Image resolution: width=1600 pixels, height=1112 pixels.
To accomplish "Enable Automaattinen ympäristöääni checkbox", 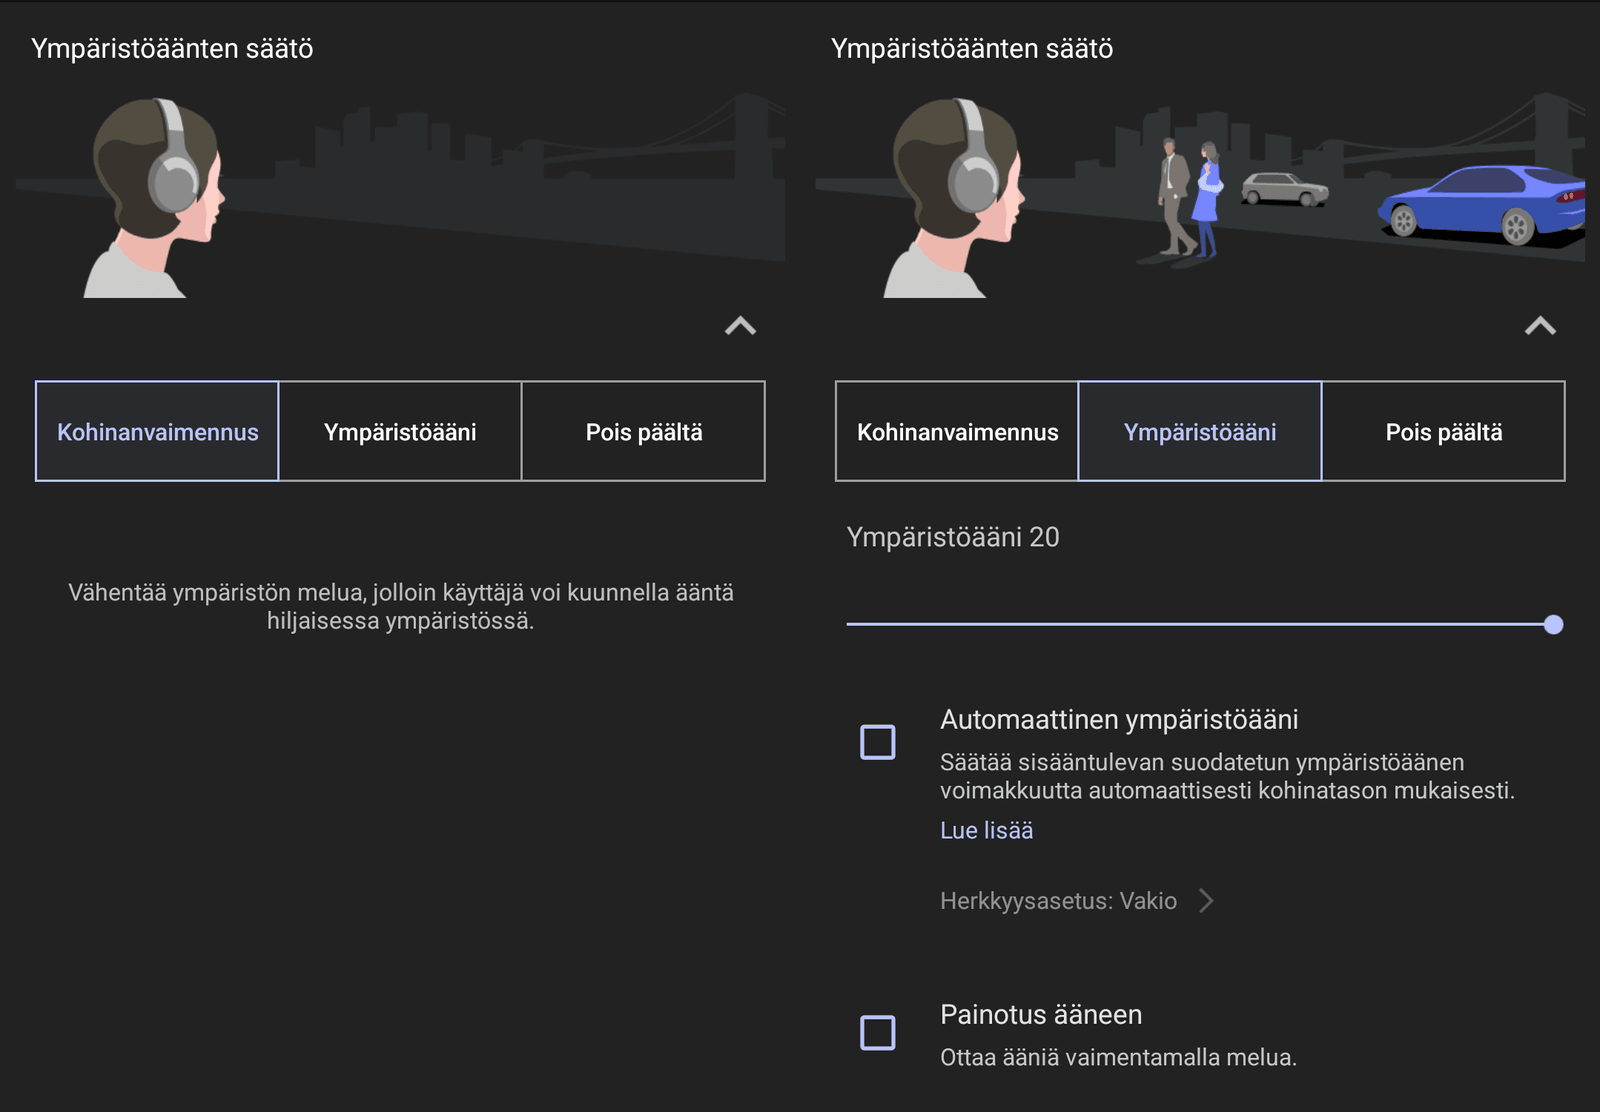I will (x=878, y=742).
